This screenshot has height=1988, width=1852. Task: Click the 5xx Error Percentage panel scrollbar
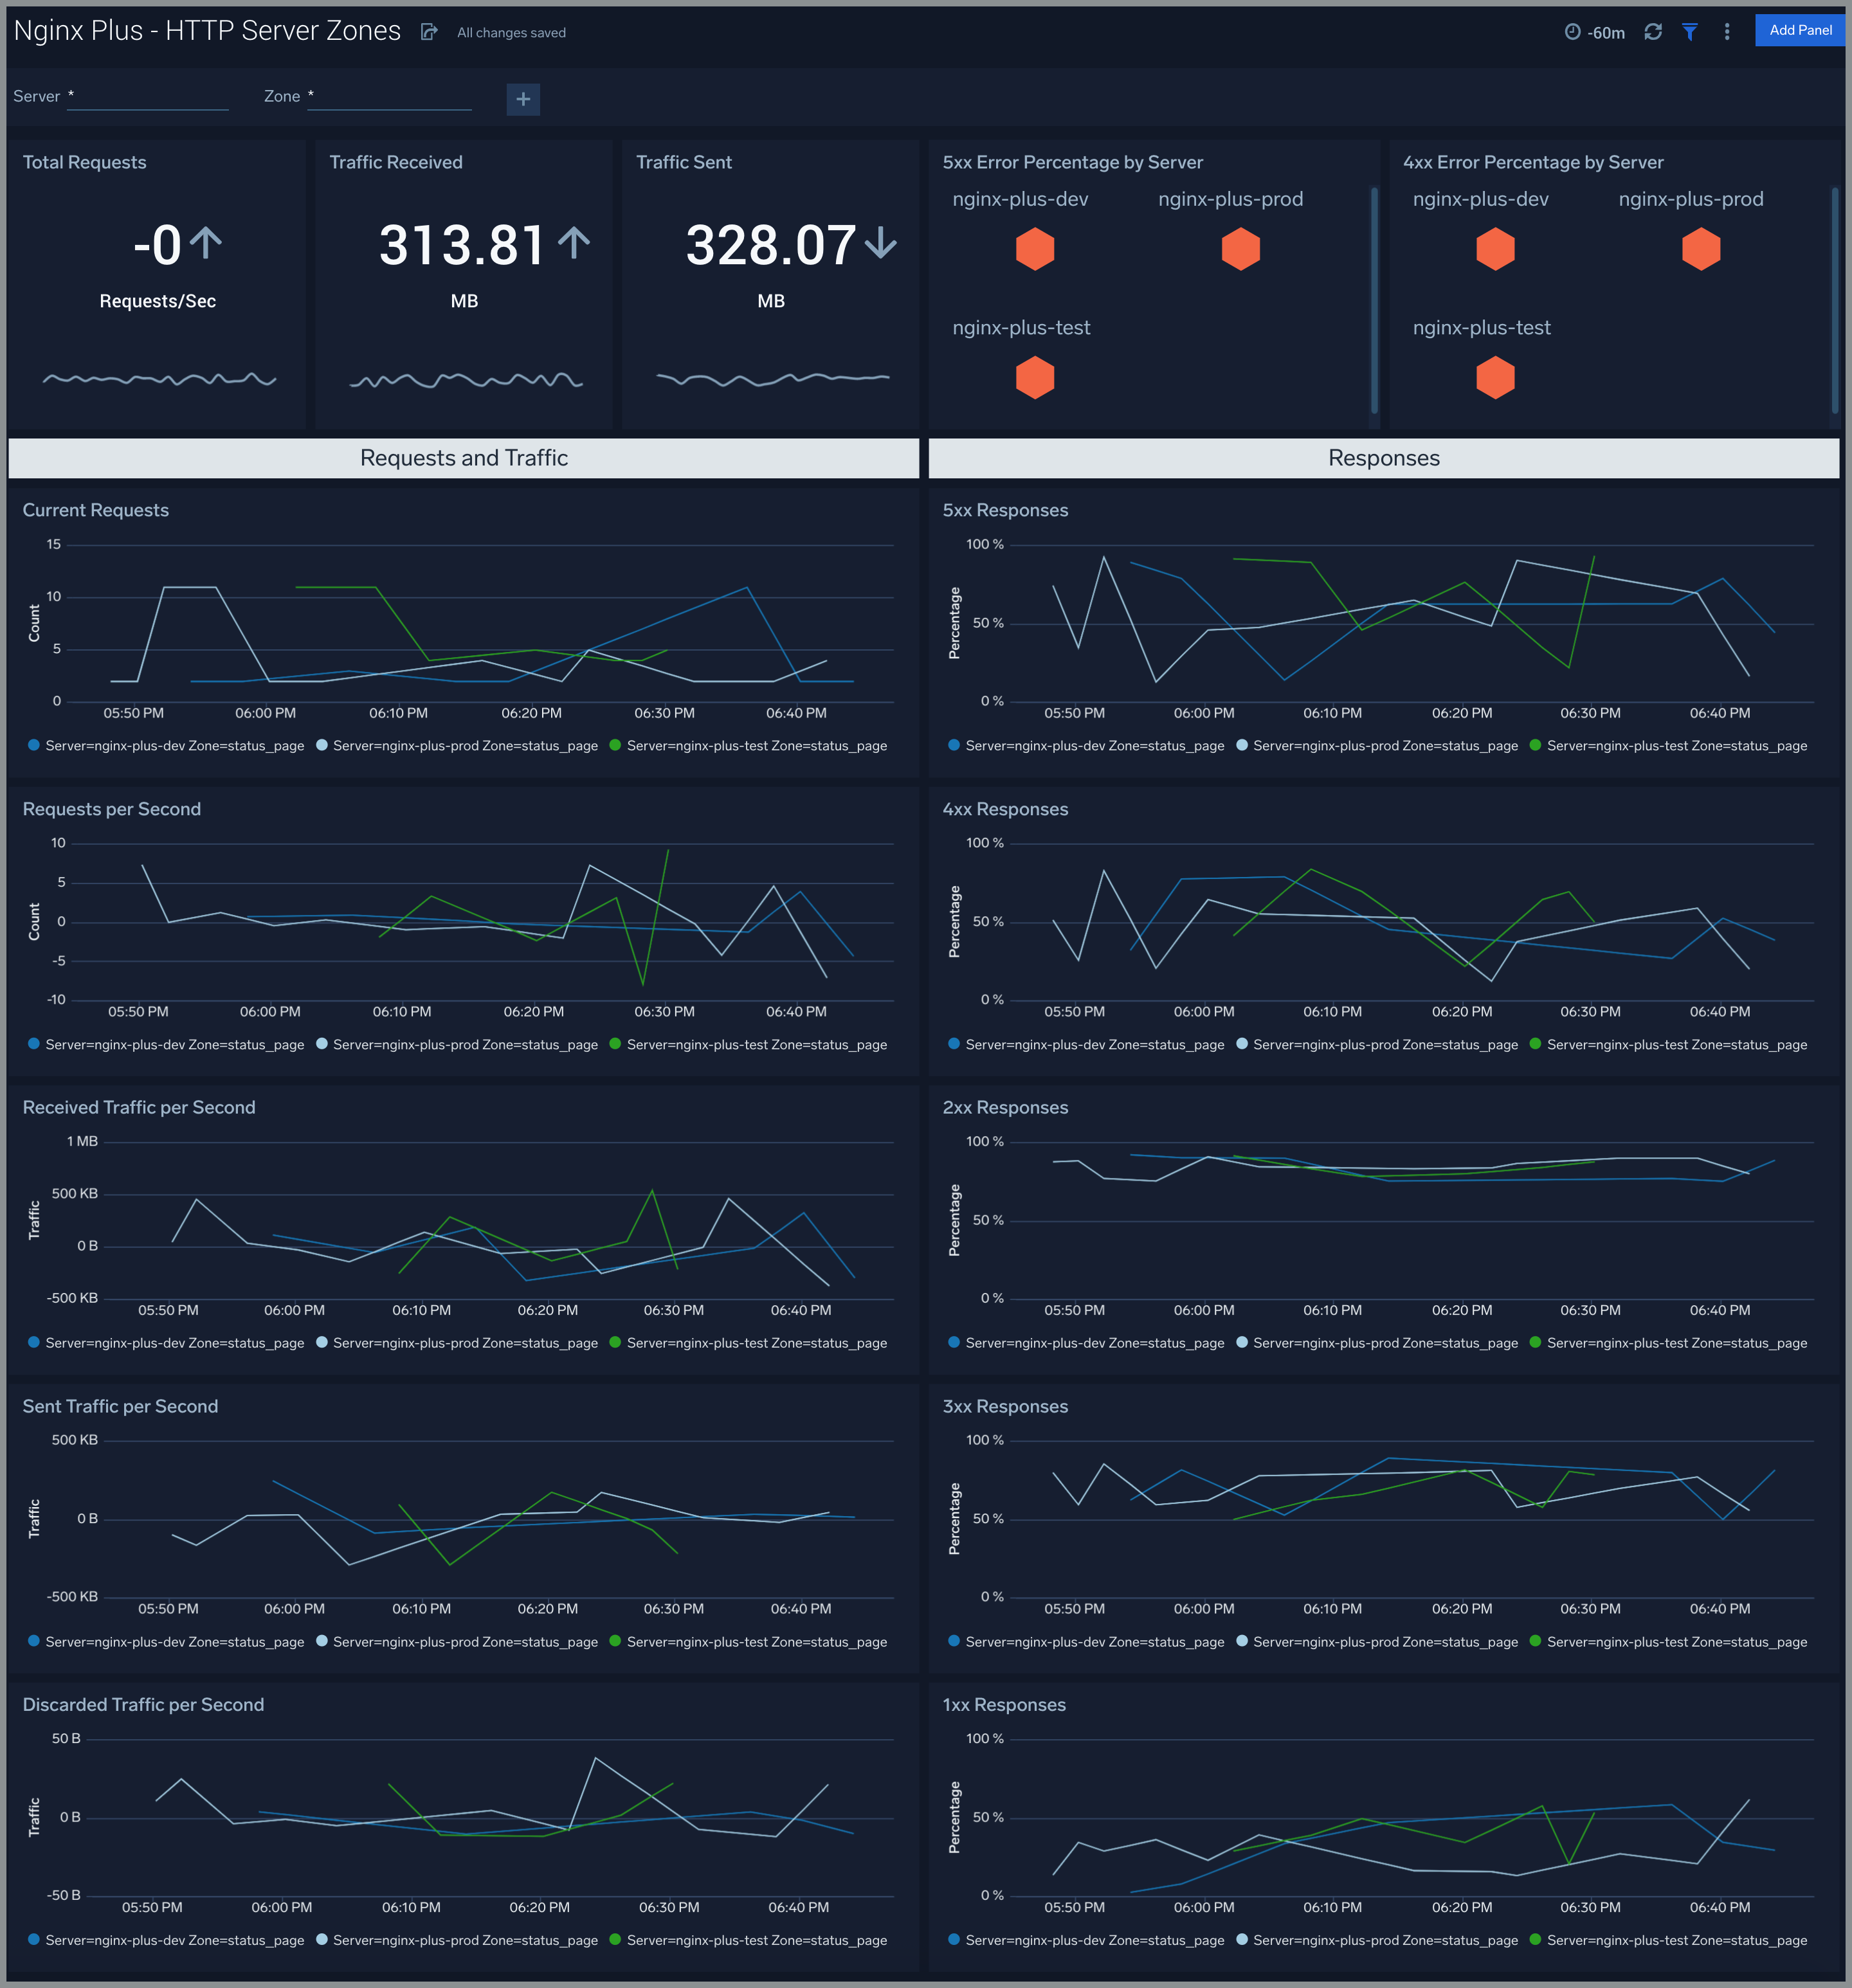(x=1374, y=300)
